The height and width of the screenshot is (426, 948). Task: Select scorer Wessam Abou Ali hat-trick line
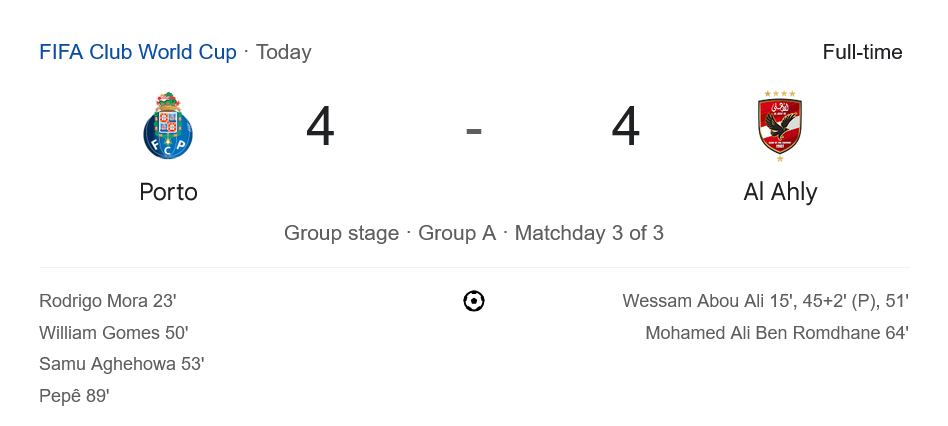[765, 301]
